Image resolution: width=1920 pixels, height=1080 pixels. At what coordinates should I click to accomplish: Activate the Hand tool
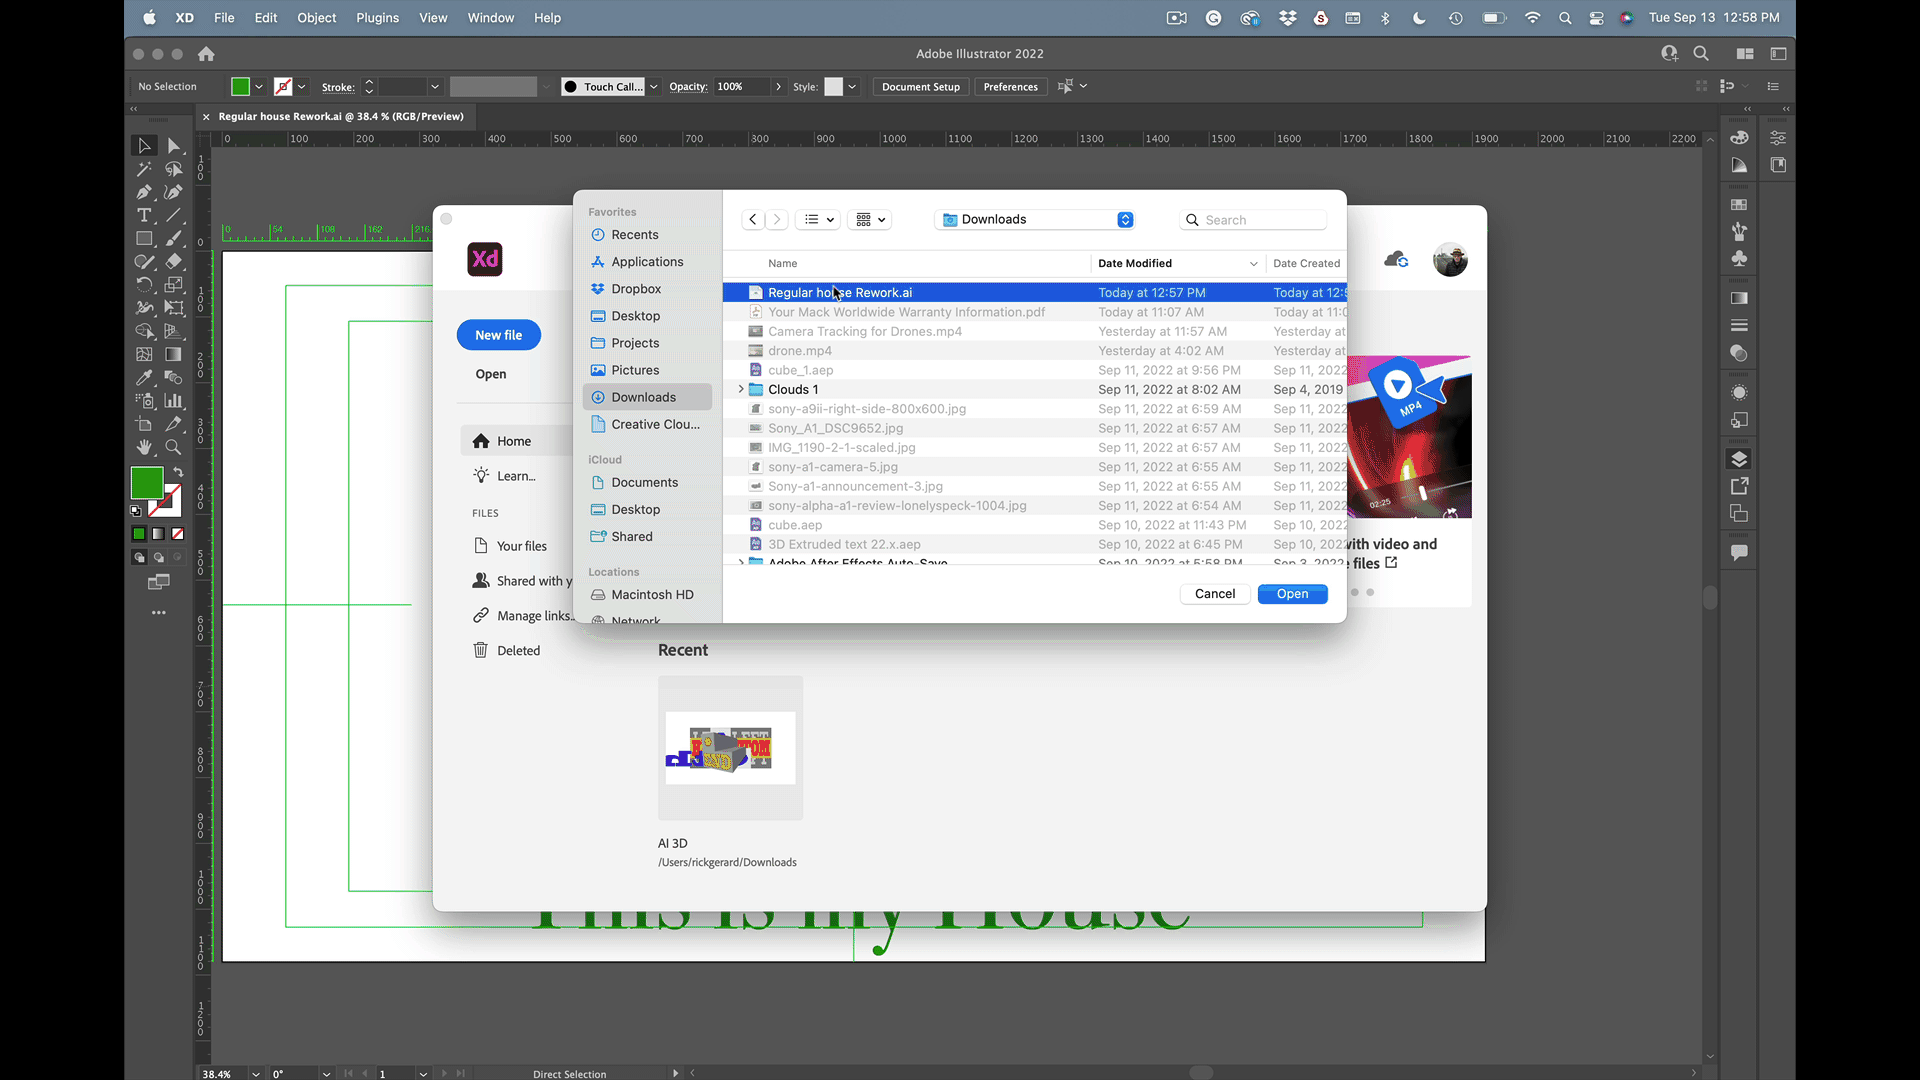pyautogui.click(x=144, y=447)
